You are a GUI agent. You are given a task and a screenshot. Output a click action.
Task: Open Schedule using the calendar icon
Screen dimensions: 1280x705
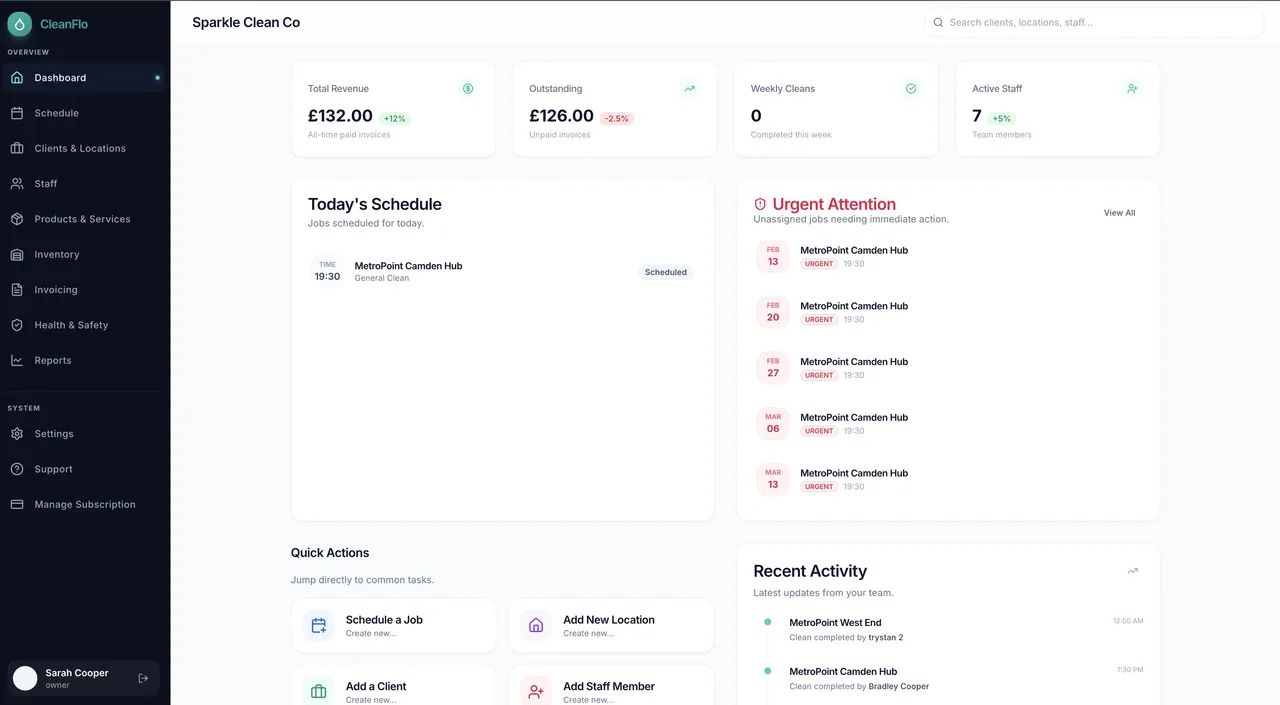[18, 113]
